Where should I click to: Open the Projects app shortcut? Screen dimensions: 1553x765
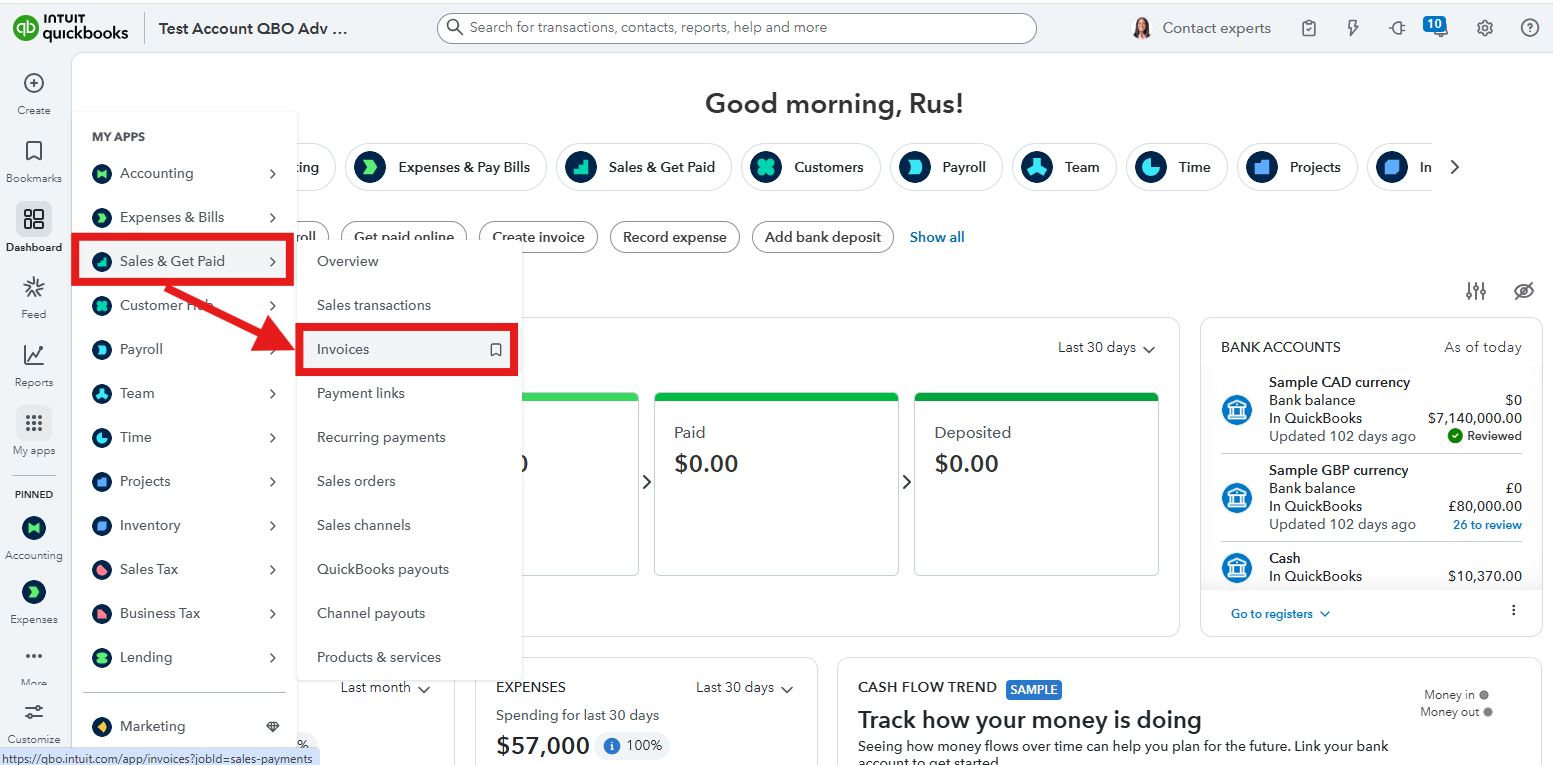[x=1296, y=168]
